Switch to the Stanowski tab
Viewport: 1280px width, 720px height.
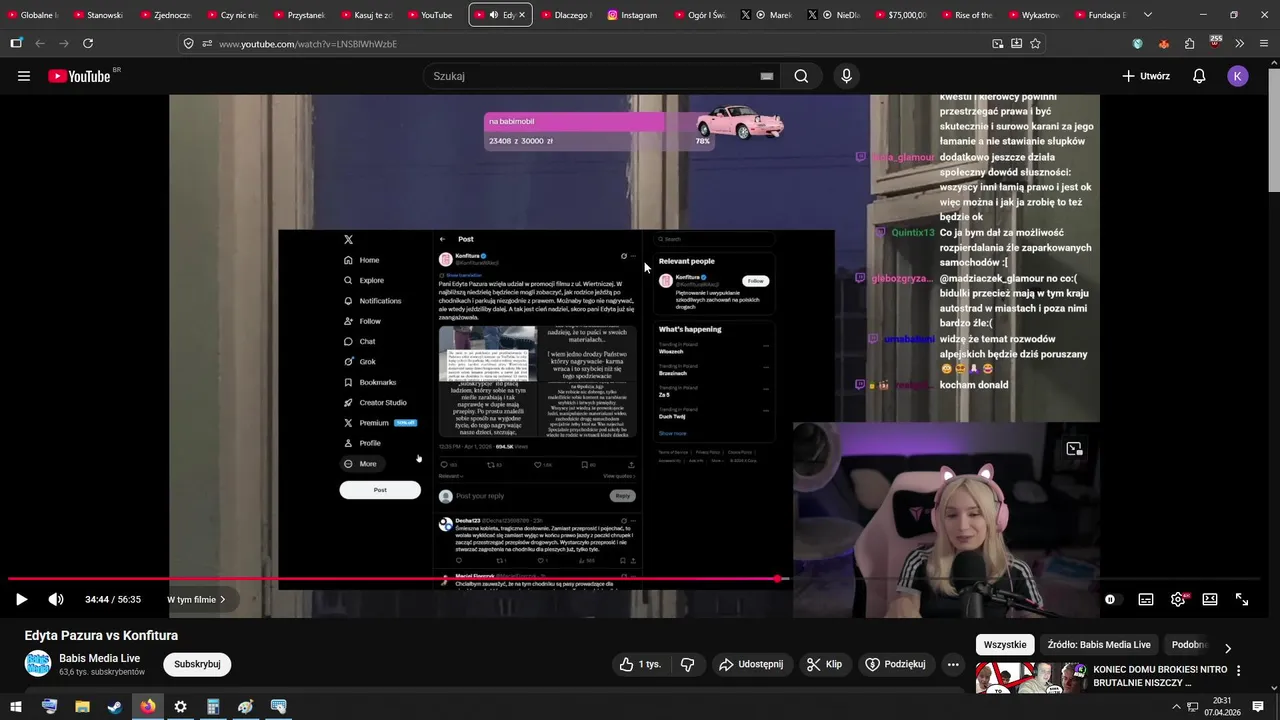[99, 15]
